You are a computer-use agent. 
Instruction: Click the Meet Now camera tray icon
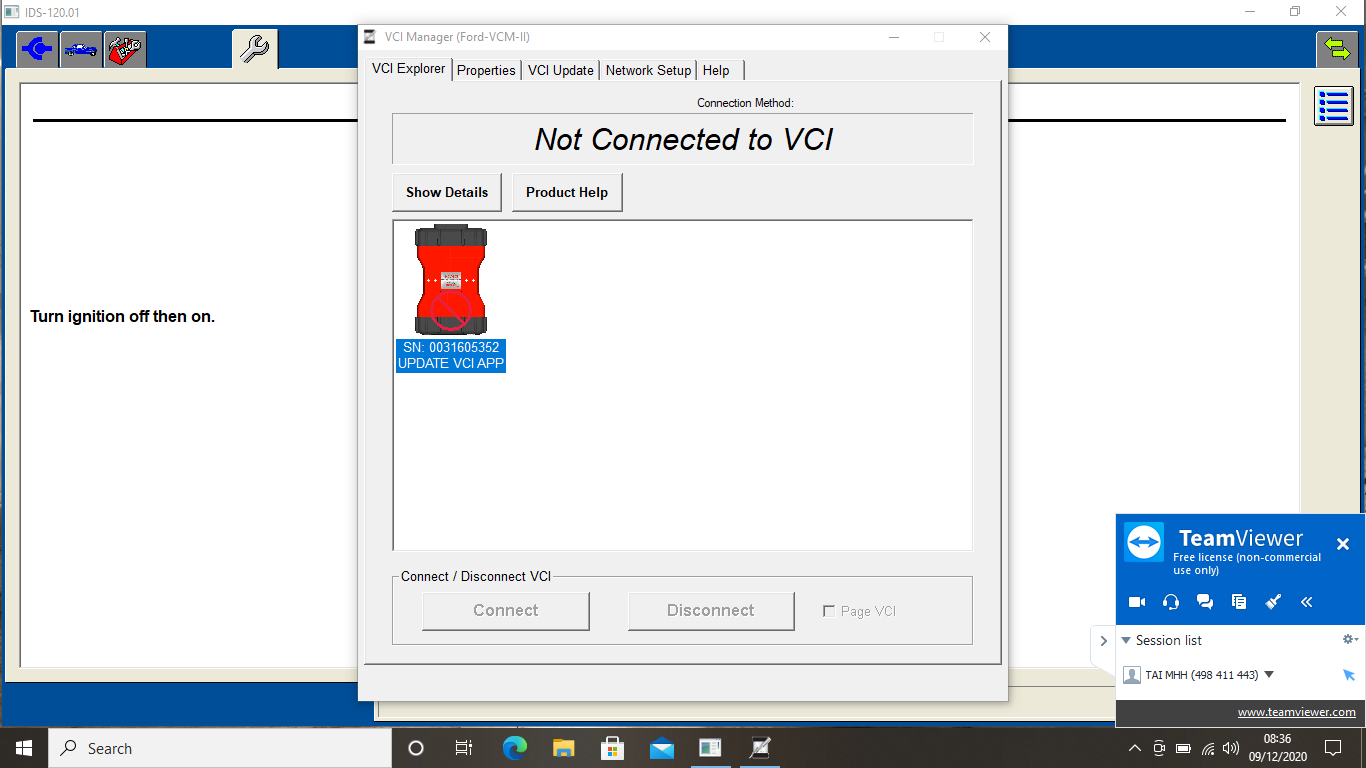pos(1159,748)
